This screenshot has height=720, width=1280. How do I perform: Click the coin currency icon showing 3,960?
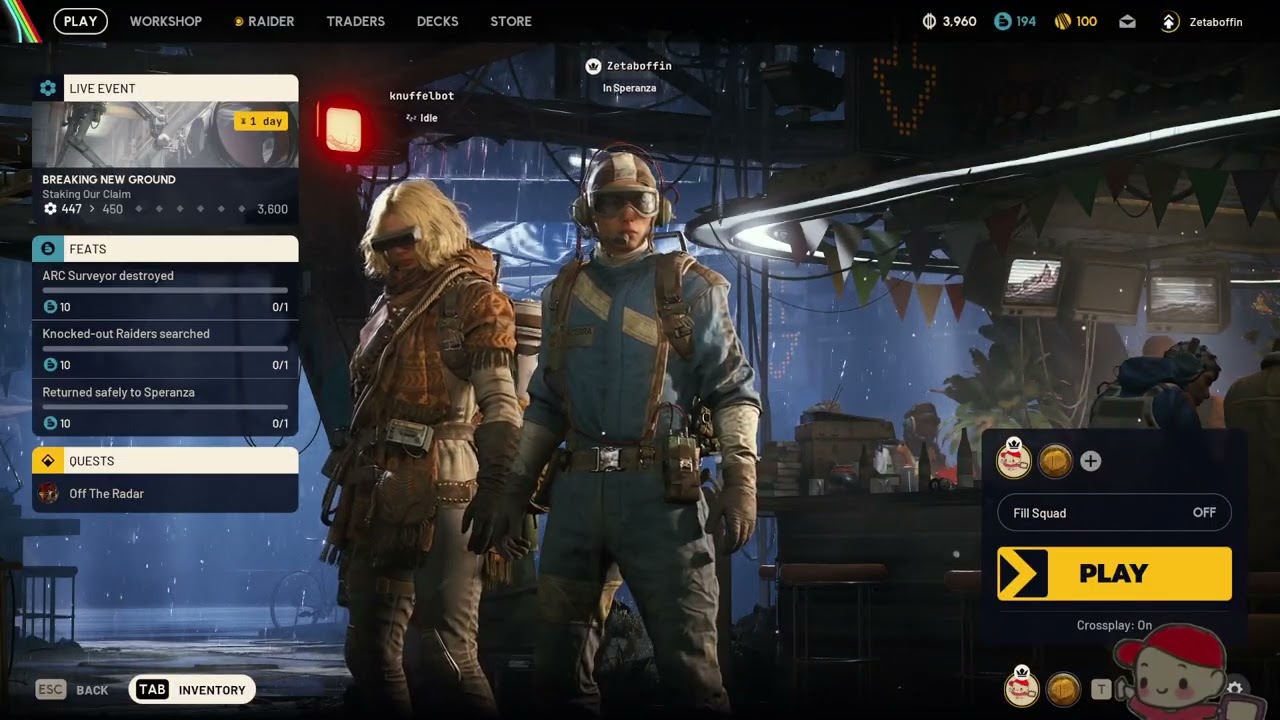(x=929, y=21)
